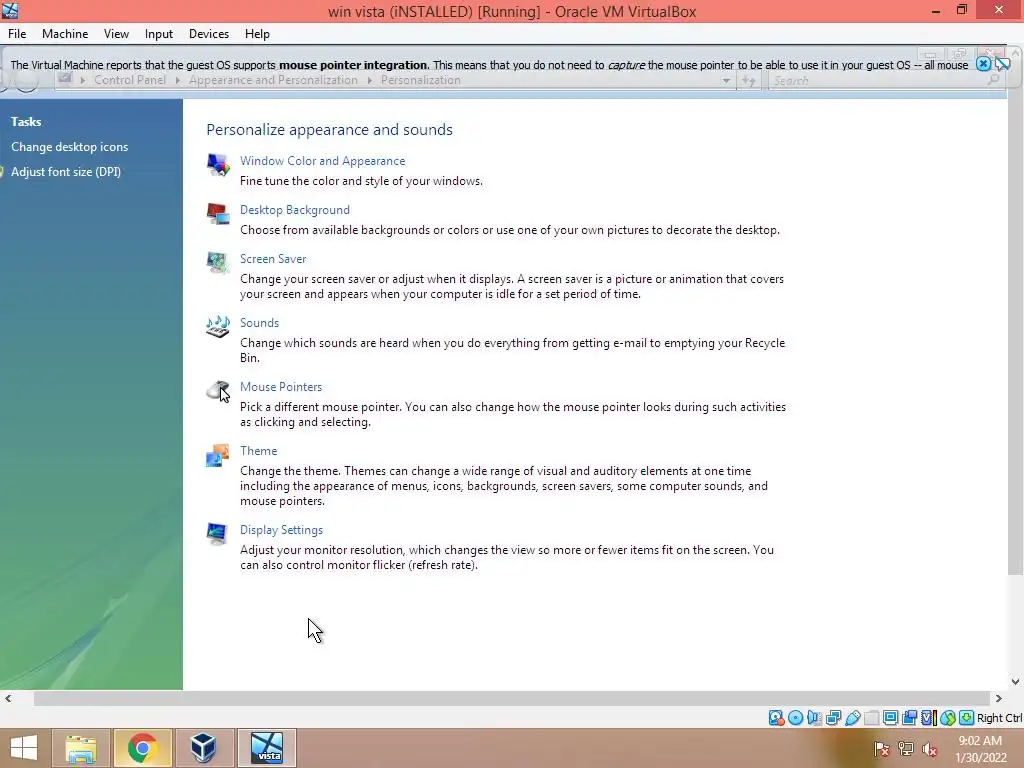
Task: Click the clock showing 9:02 AM
Action: click(x=980, y=741)
